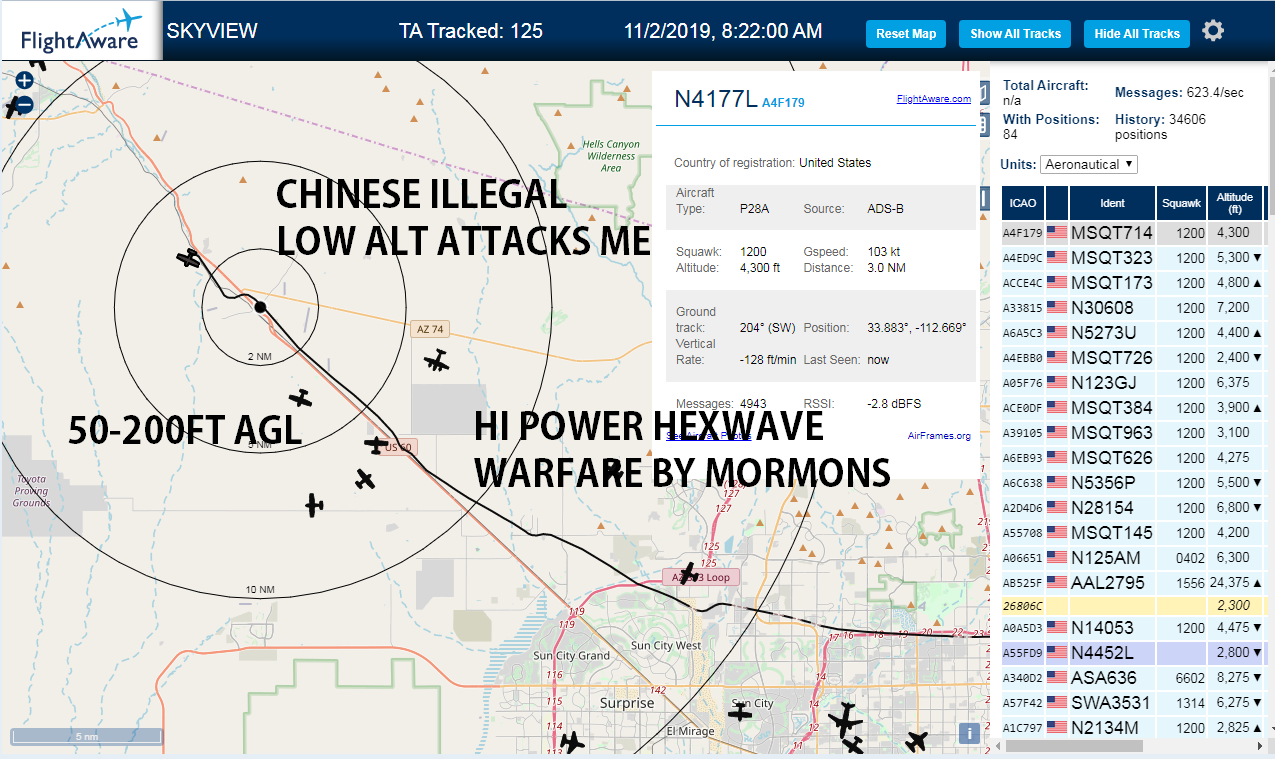Screen dimensions: 1275x759
Task: Click the flag icon beside ASA636
Action: (x=1057, y=678)
